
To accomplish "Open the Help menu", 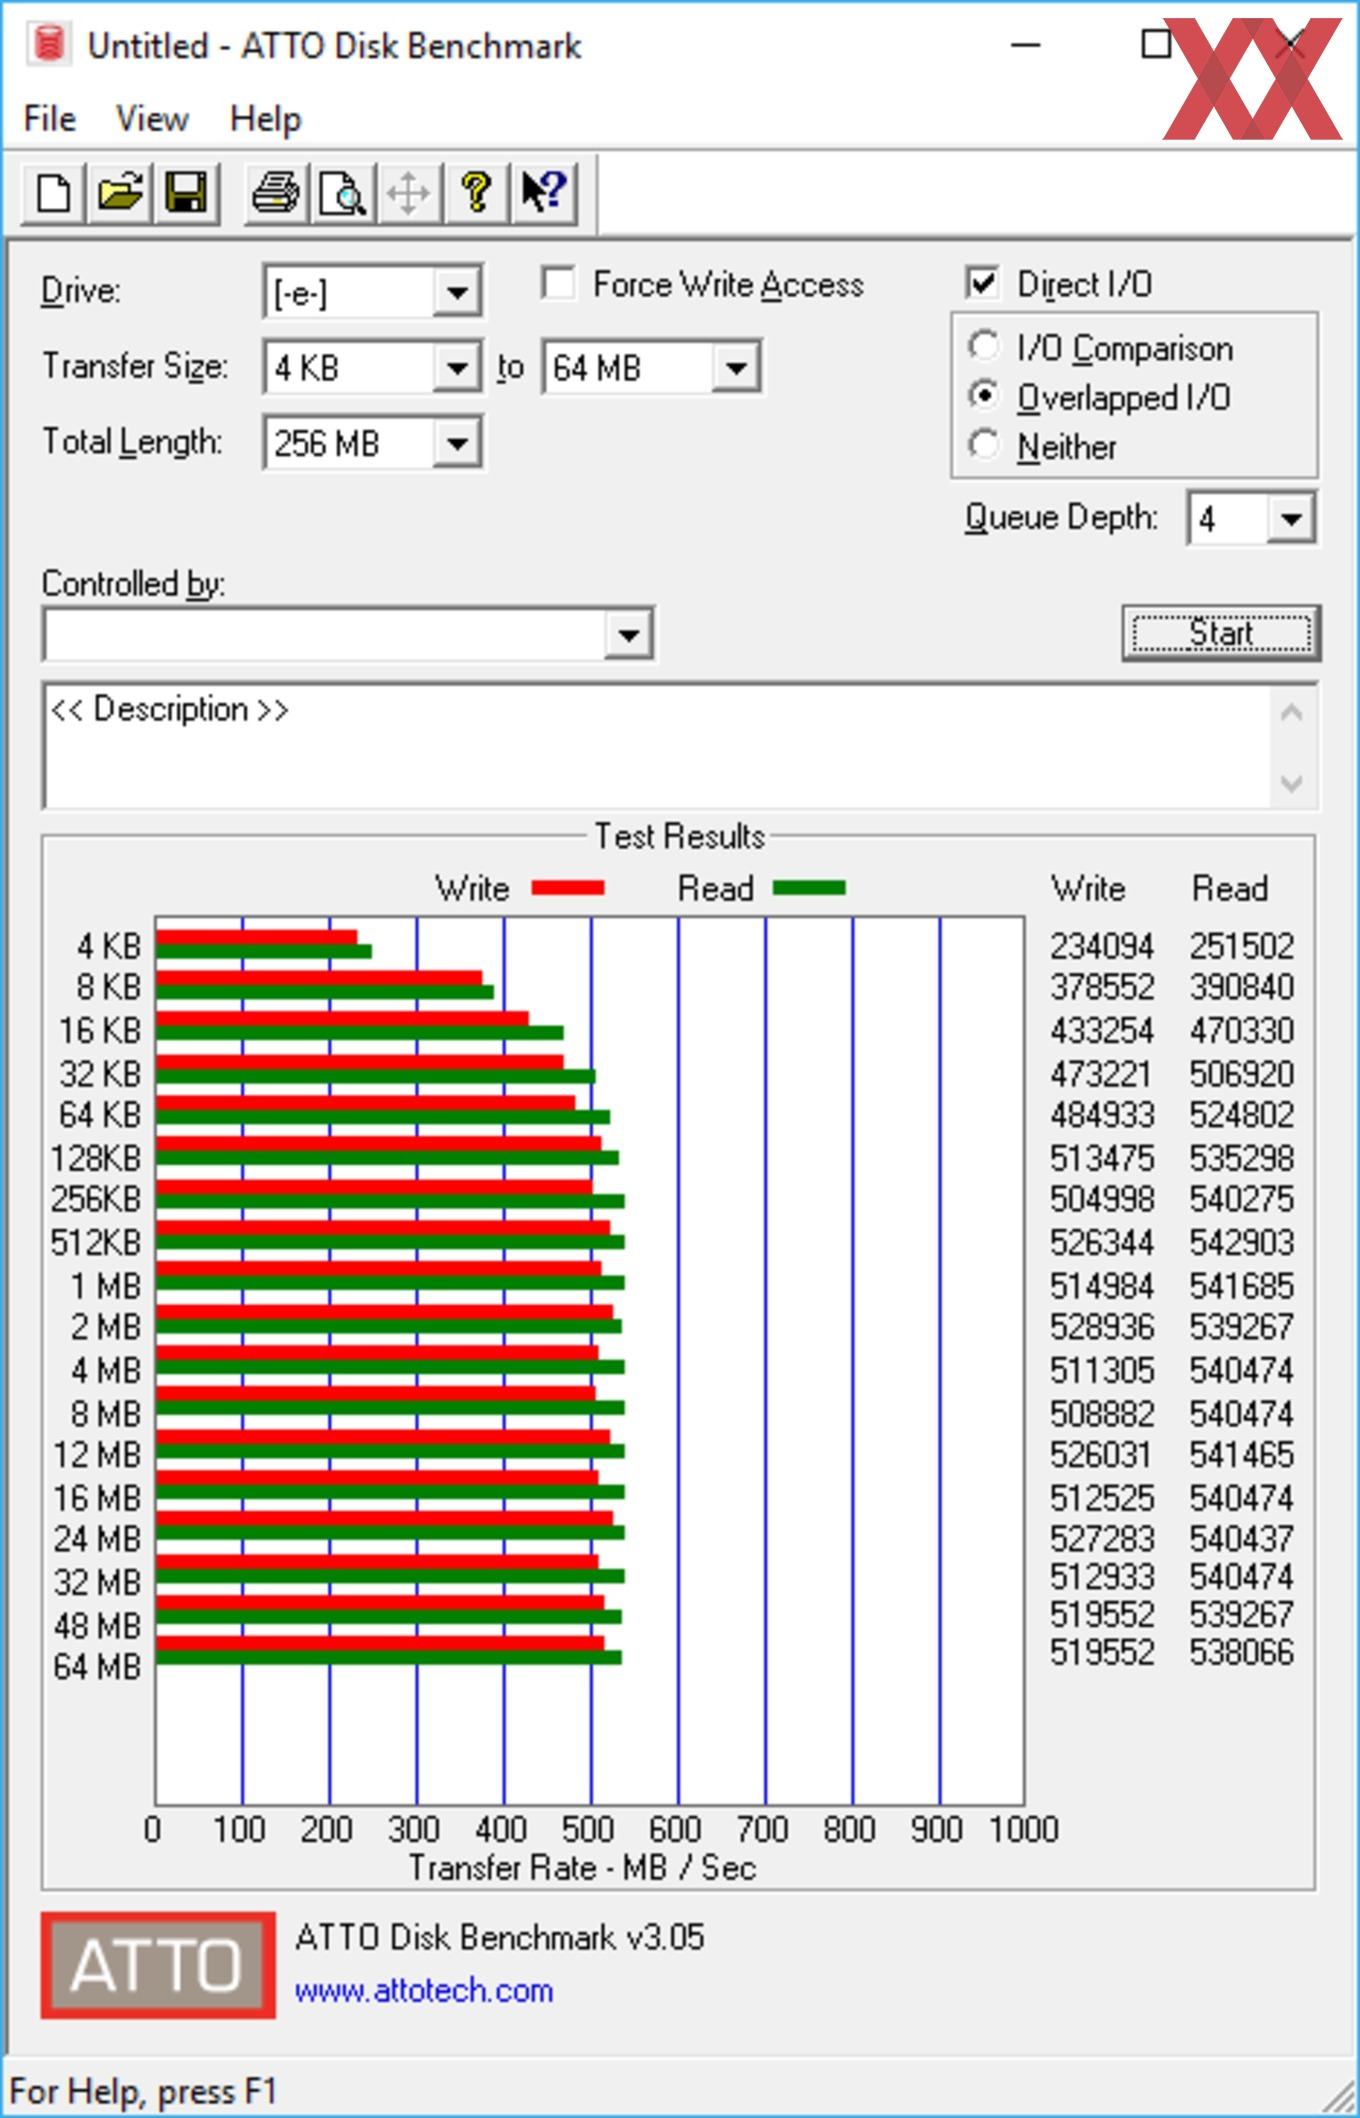I will [265, 119].
